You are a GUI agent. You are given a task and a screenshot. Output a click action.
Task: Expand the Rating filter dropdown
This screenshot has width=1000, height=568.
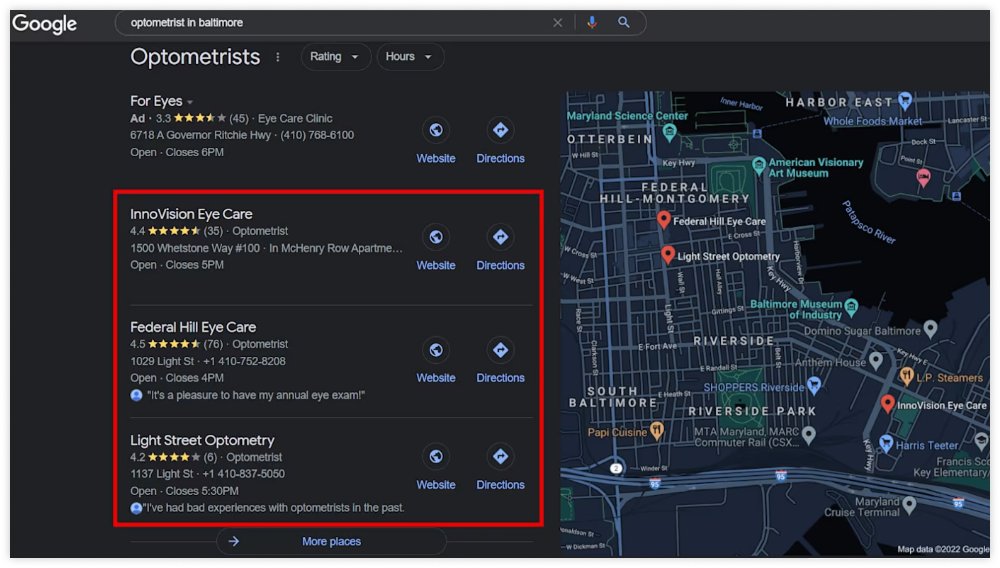pos(335,57)
